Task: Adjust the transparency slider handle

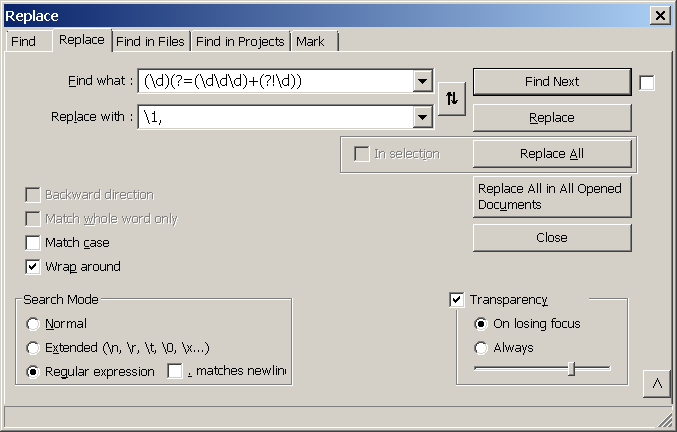Action: tap(571, 369)
